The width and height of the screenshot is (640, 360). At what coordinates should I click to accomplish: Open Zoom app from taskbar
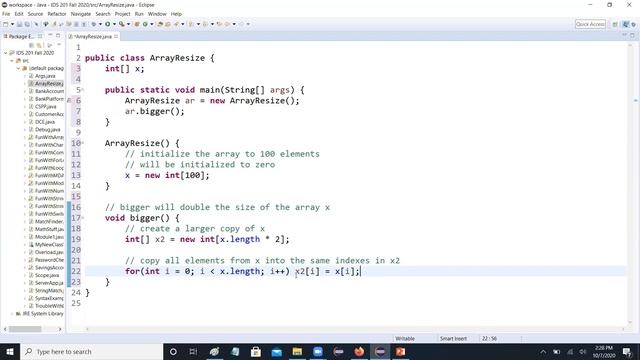coord(318,351)
